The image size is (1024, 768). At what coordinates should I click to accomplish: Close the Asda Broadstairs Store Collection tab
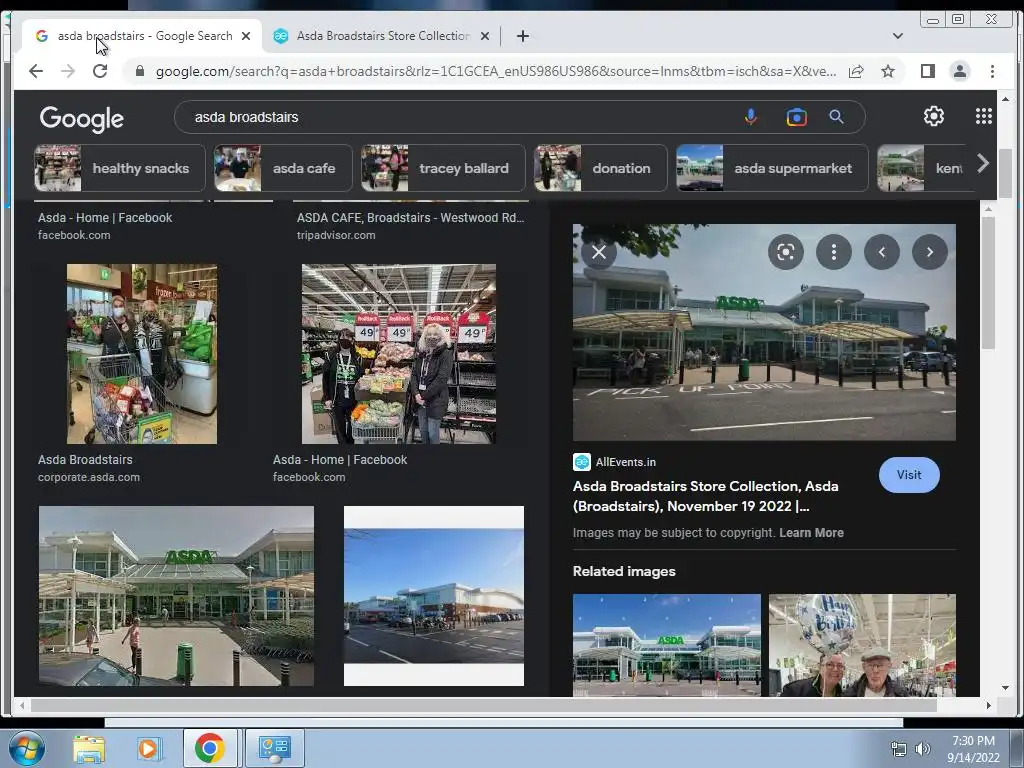pyautogui.click(x=485, y=36)
